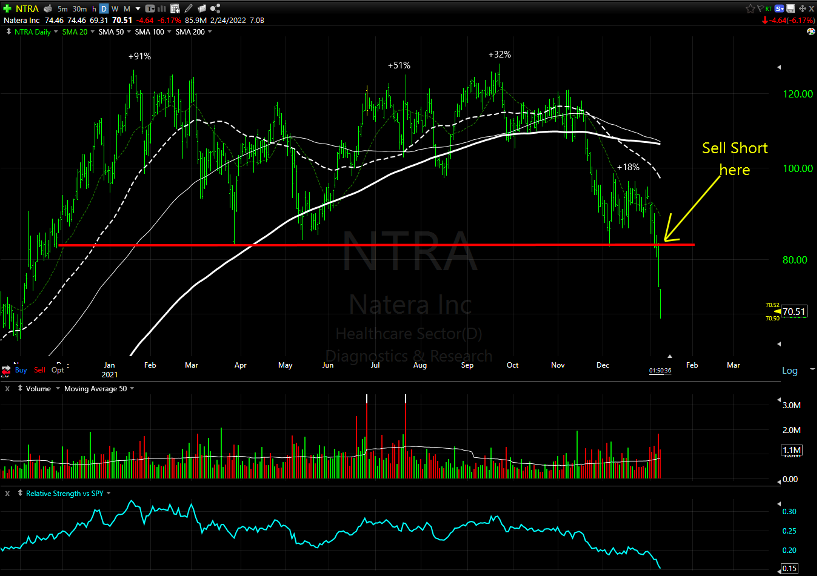Viewport: 817px width, 576px height.
Task: Switch to 5m timeframe
Action: [63, 9]
